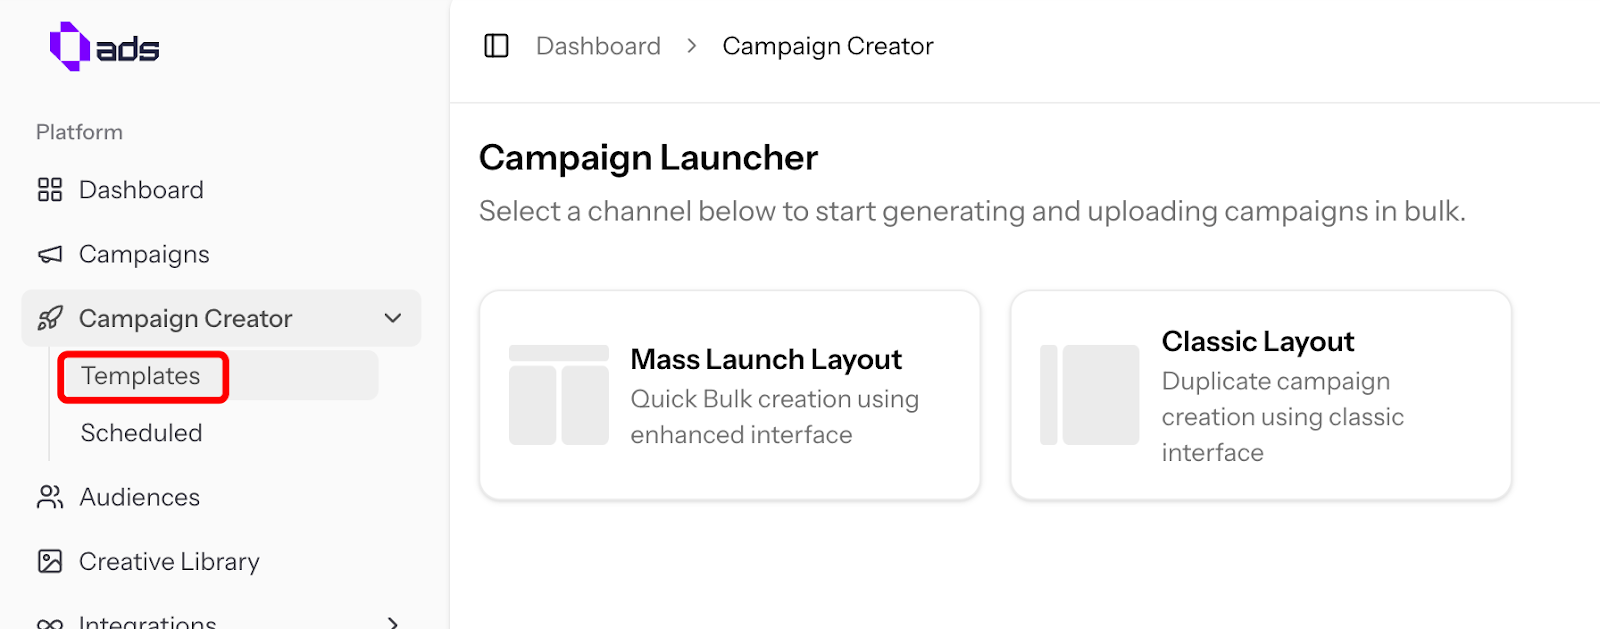Open the Templates sidebar entry

(x=140, y=375)
